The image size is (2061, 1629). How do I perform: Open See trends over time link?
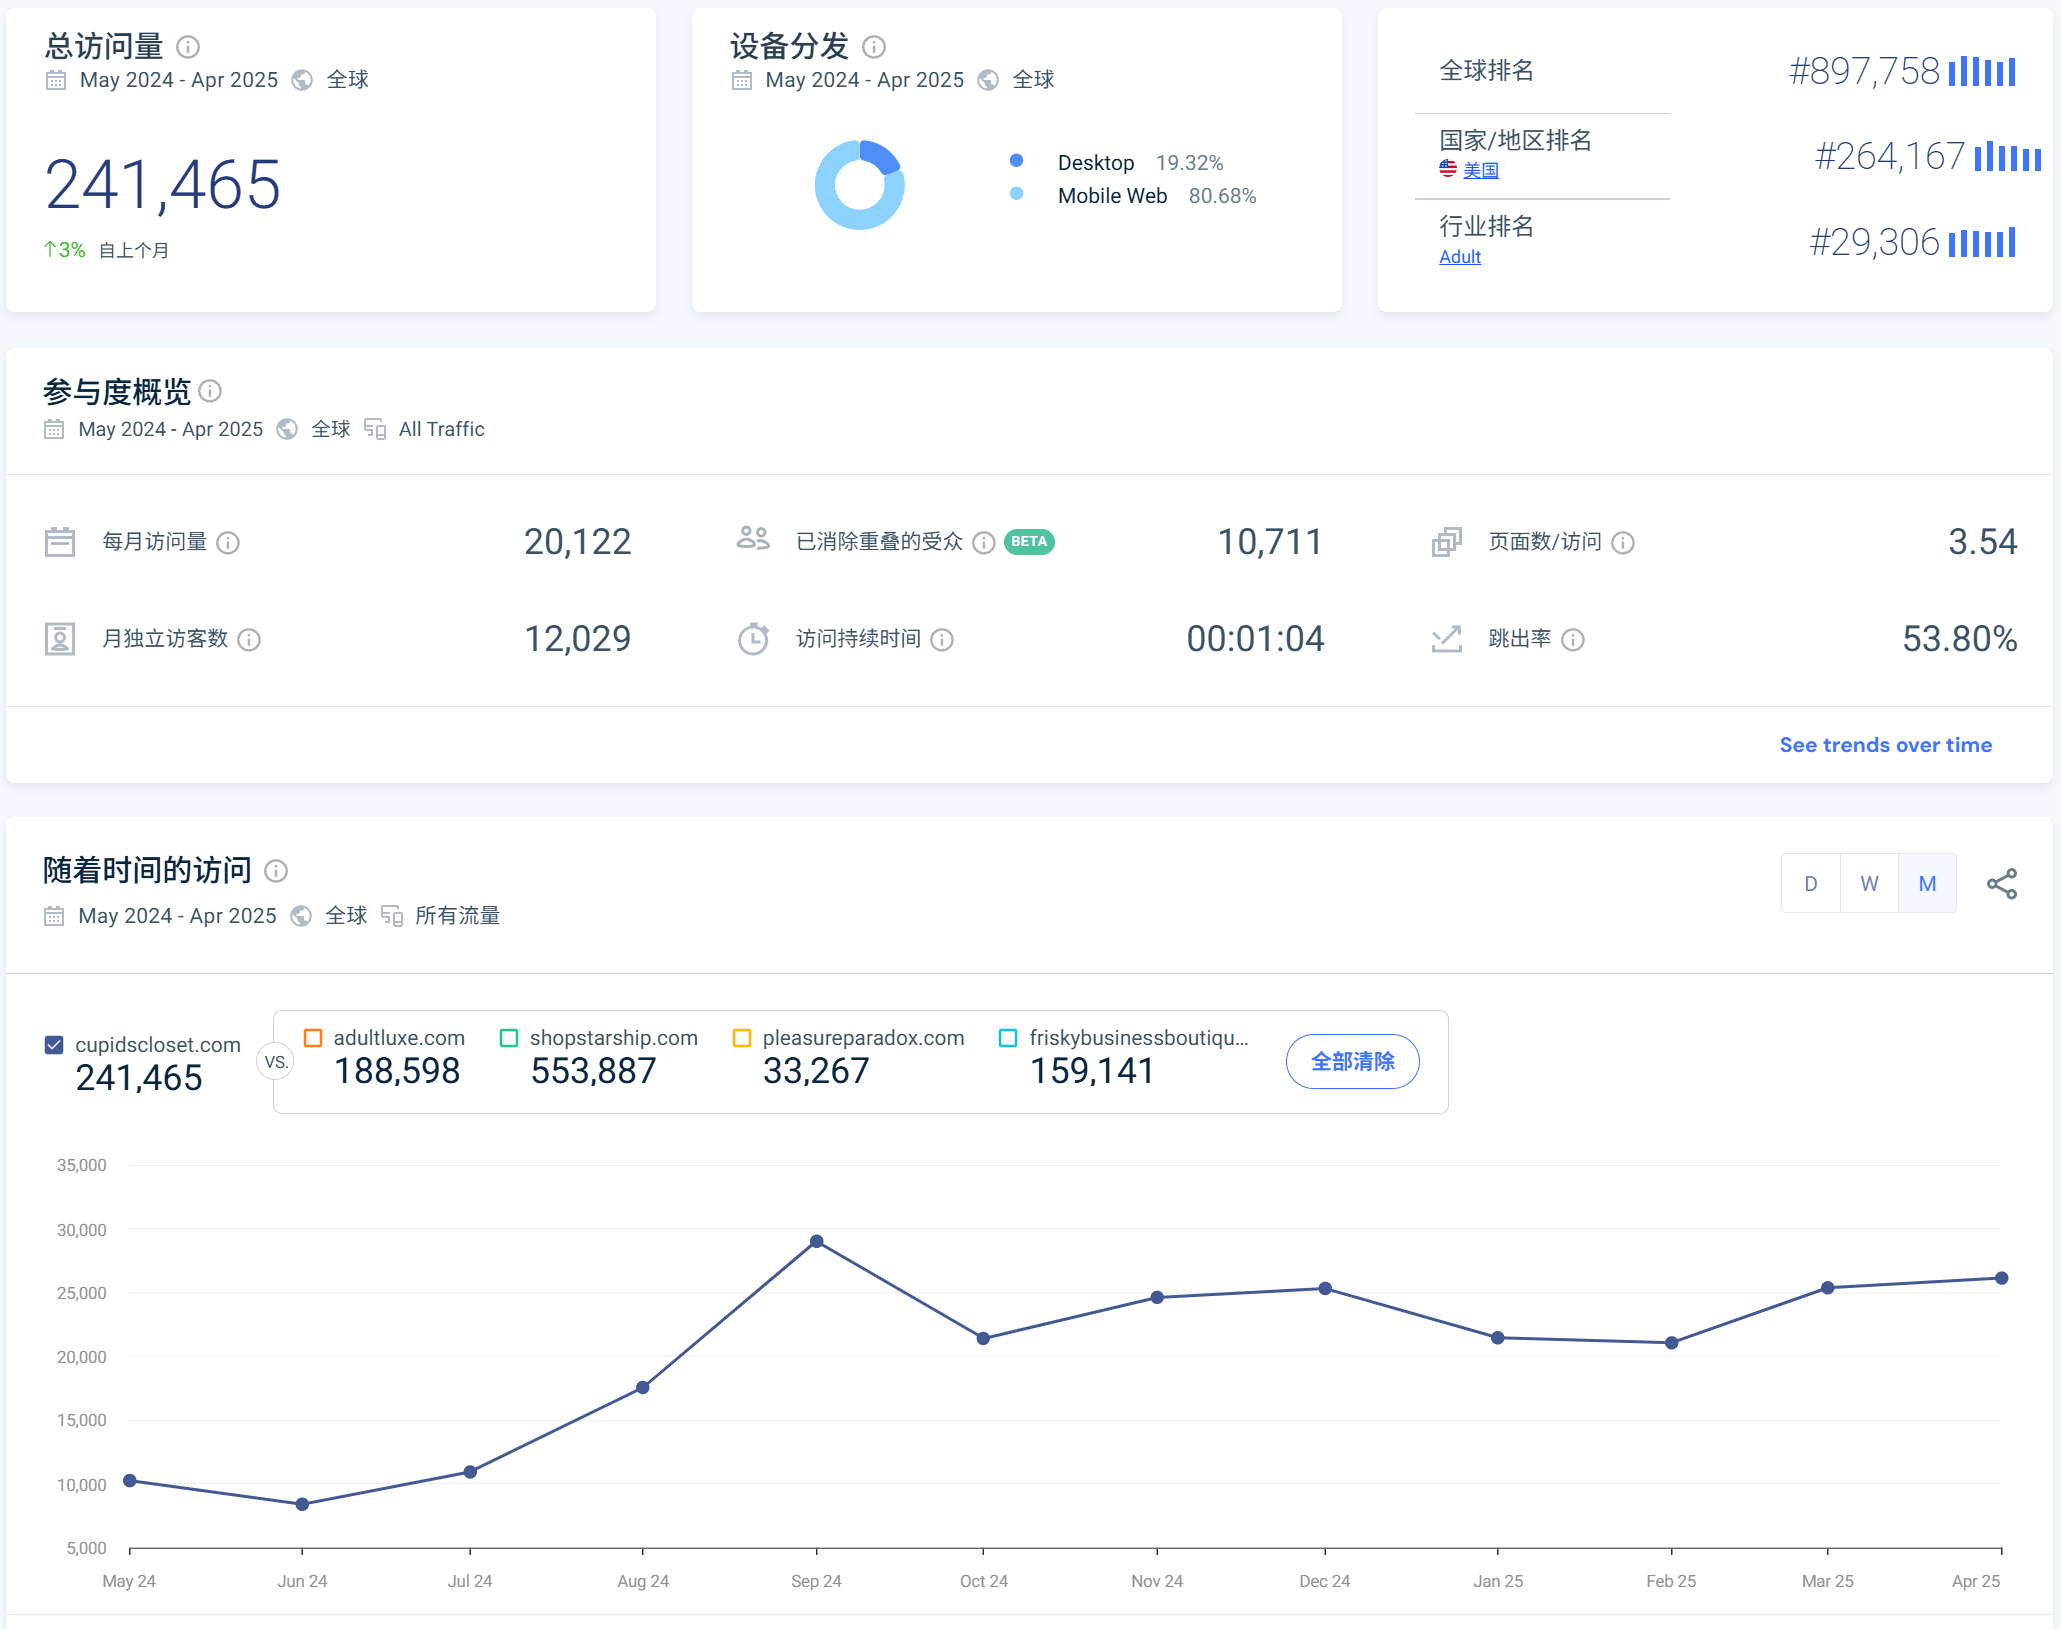[x=1885, y=745]
